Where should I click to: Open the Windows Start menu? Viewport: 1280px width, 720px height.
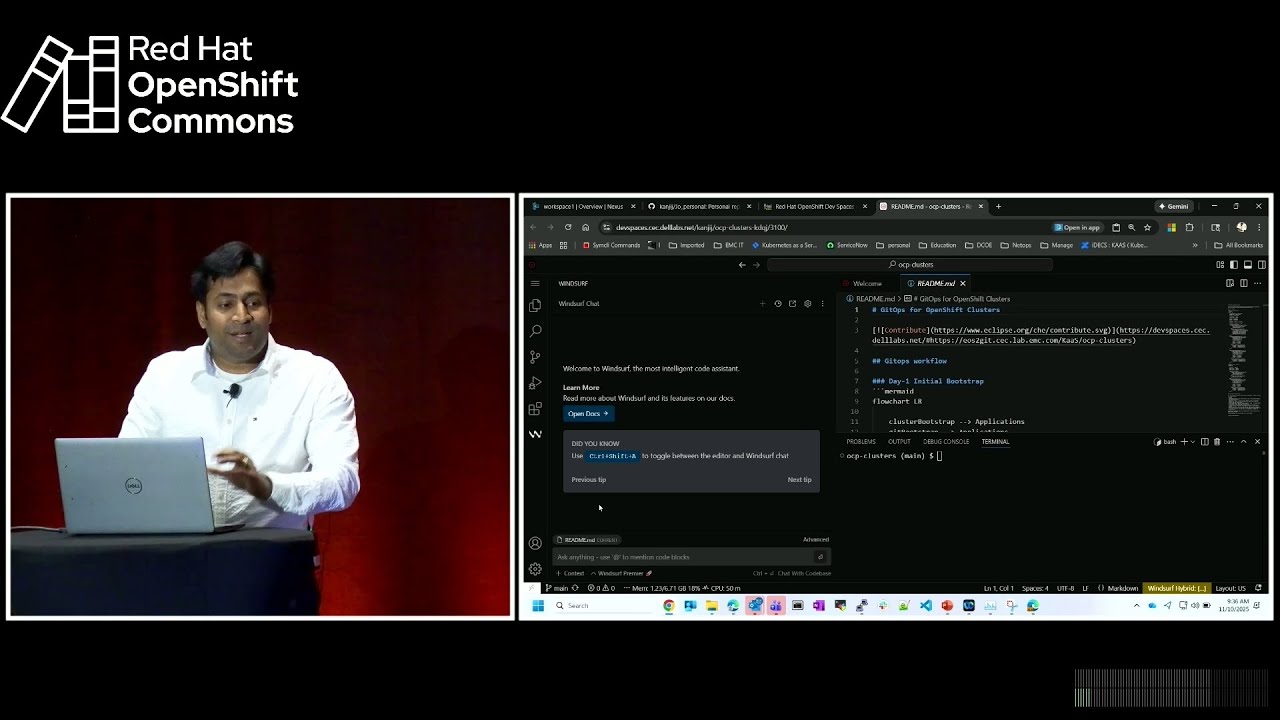[x=537, y=605]
